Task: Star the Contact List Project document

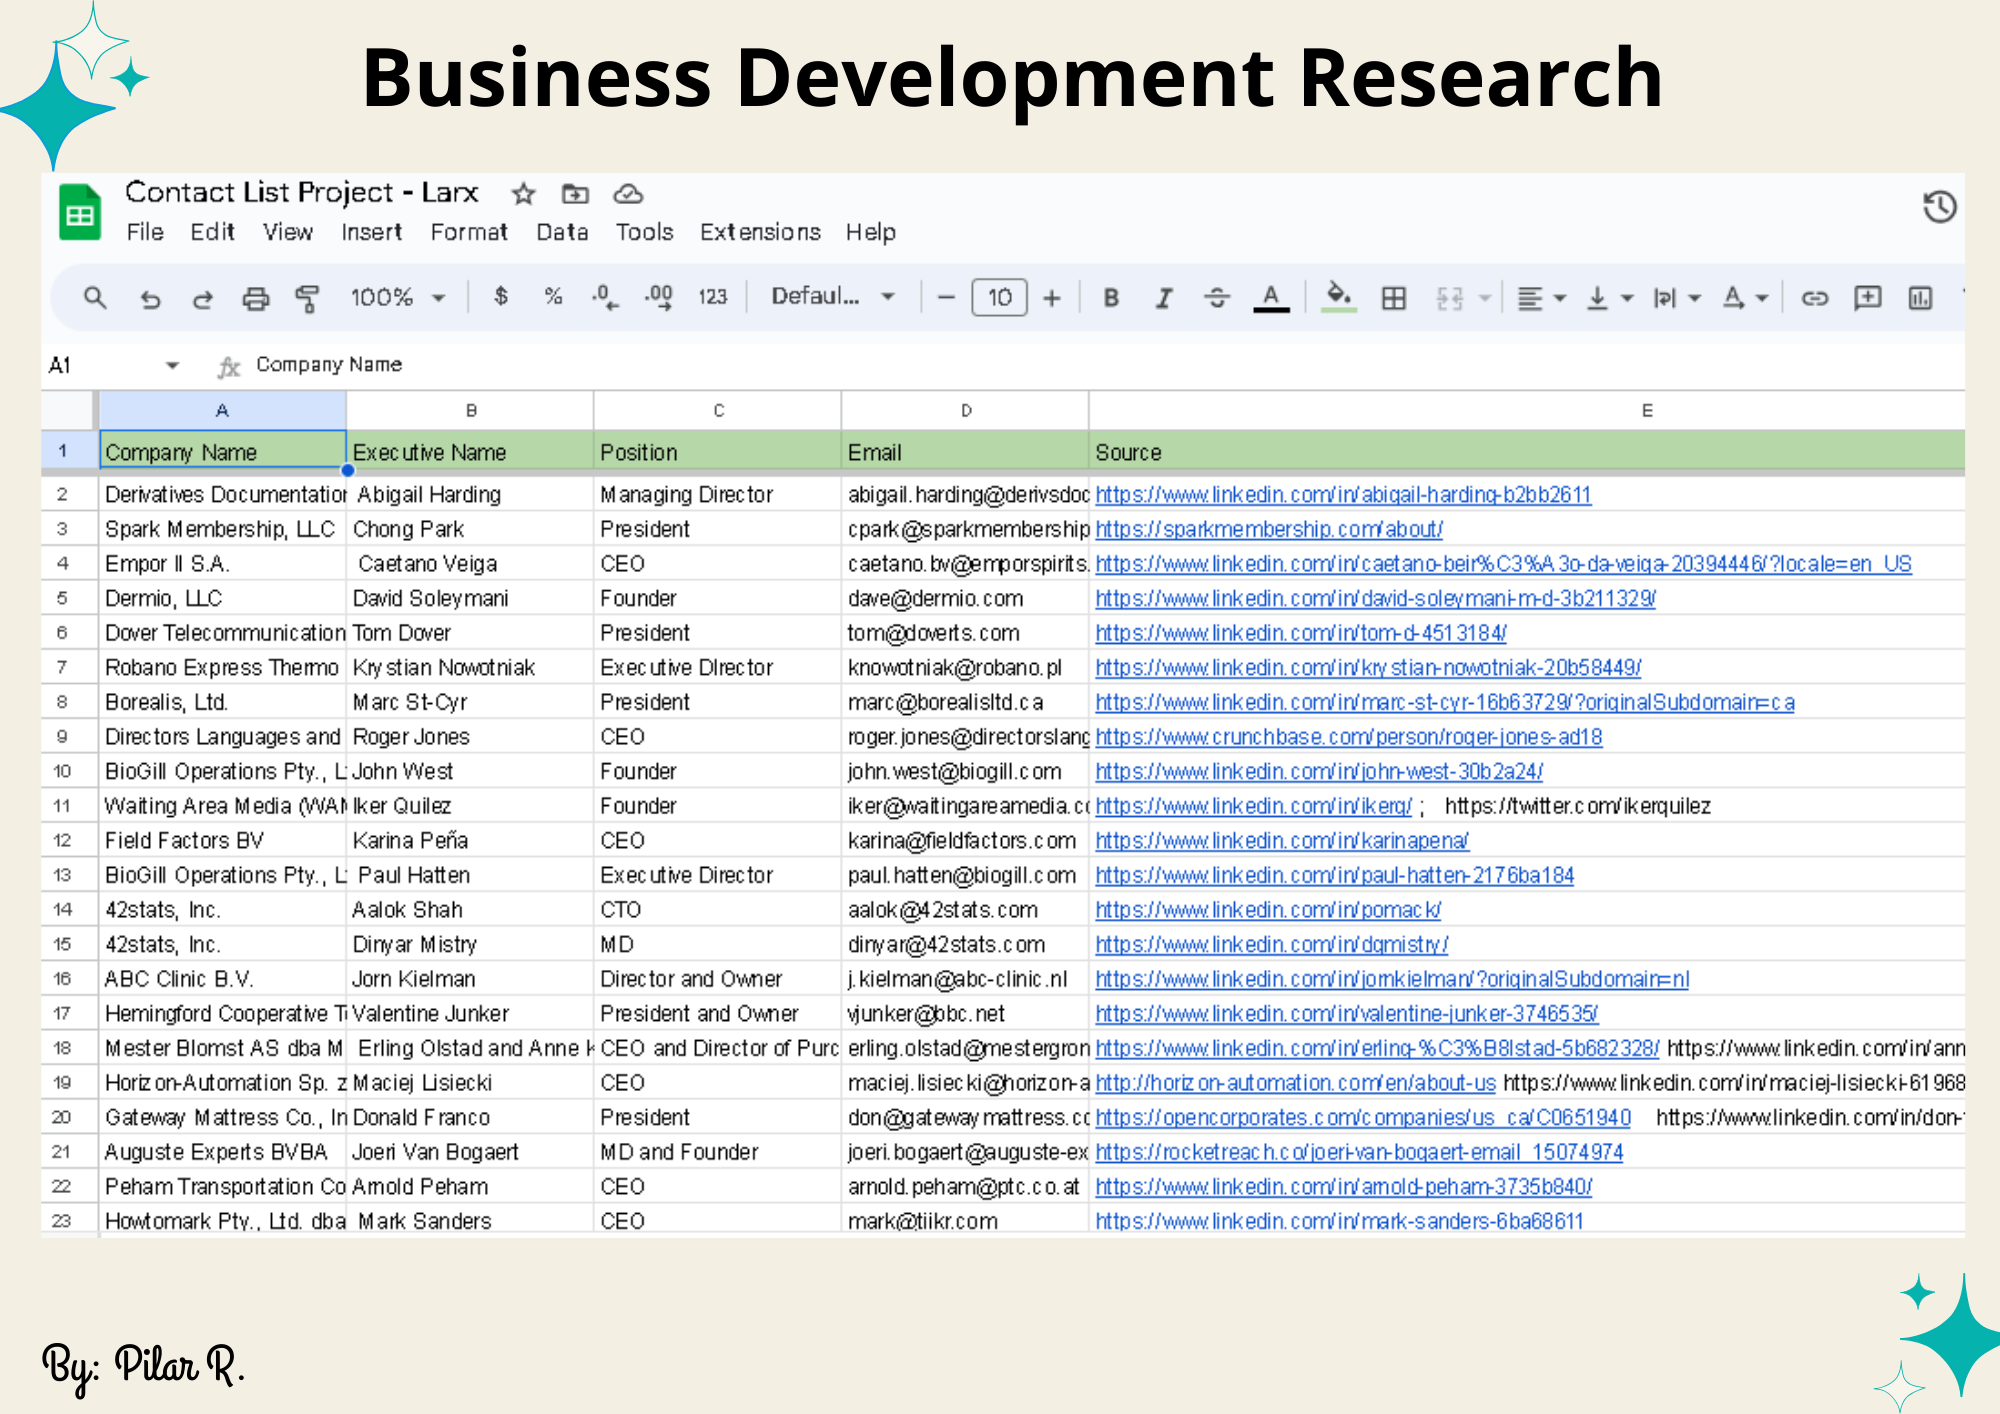Action: (x=523, y=193)
